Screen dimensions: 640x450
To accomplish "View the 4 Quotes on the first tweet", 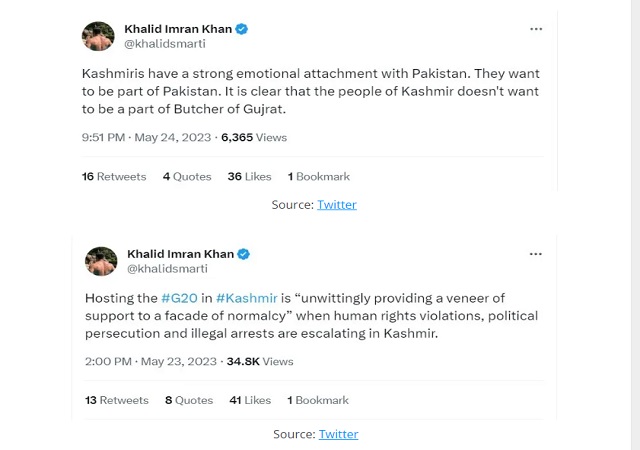I will [x=187, y=176].
